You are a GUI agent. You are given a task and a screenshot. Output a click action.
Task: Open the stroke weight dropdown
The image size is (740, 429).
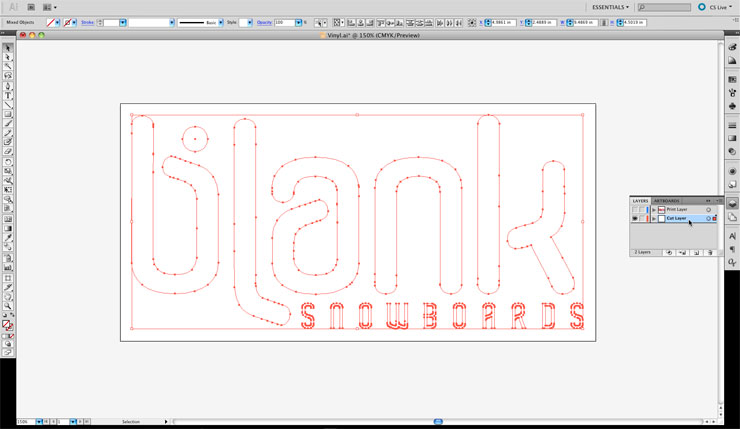[x=123, y=23]
